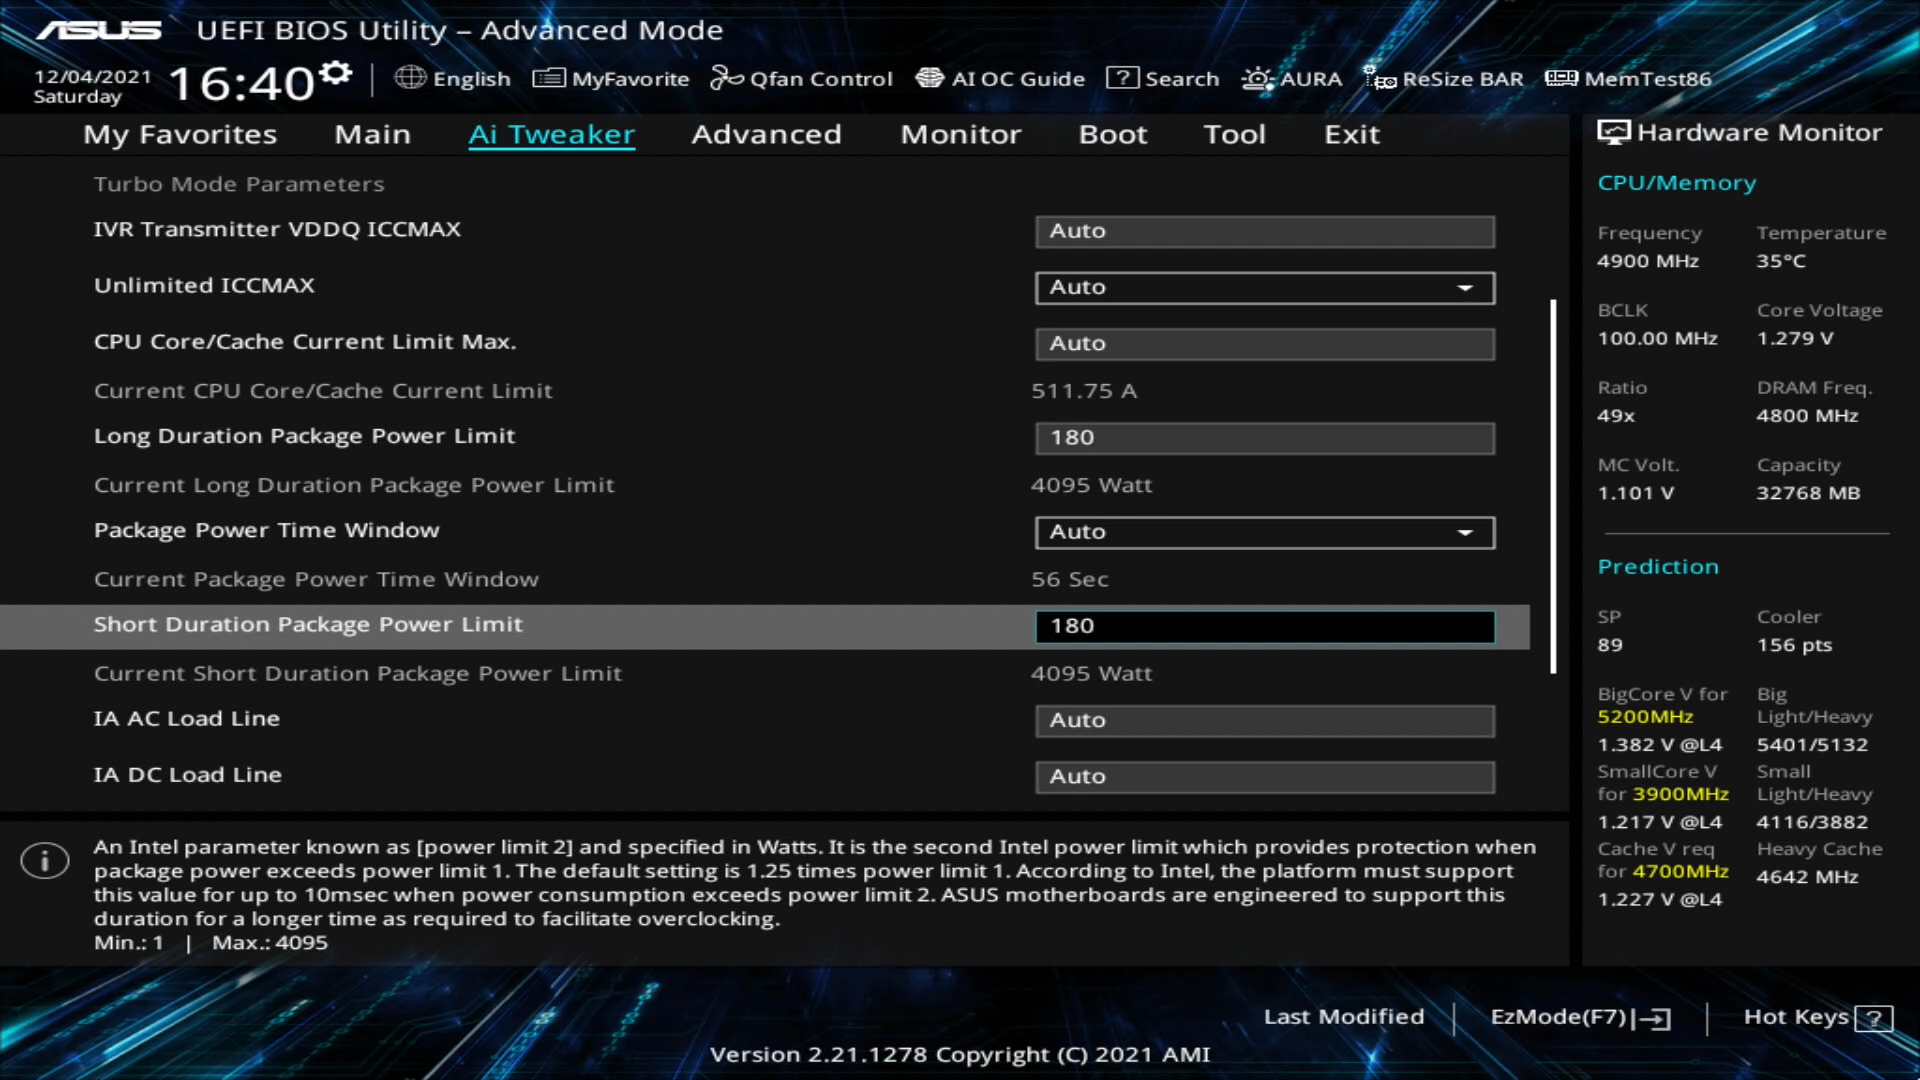
Task: Click the English language globe icon
Action: point(410,77)
